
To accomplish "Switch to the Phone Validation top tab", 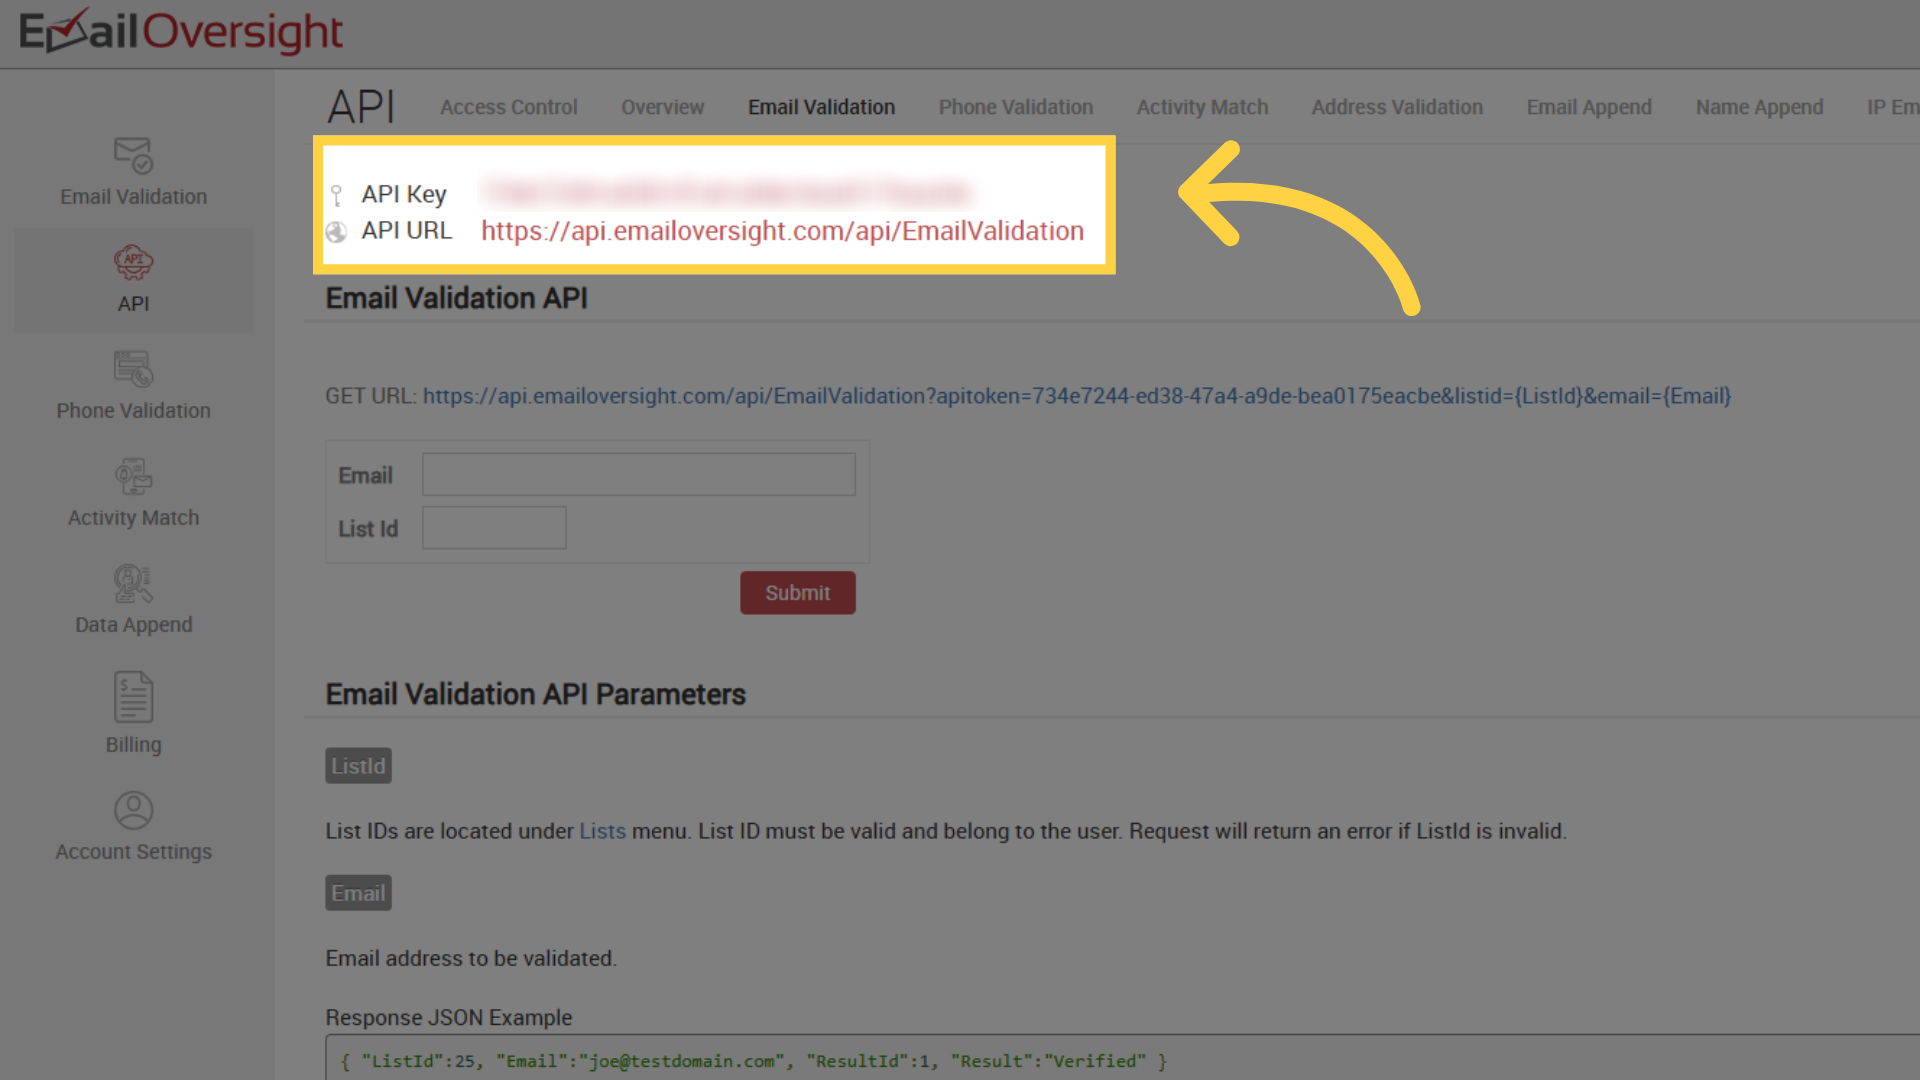I will 1015,107.
